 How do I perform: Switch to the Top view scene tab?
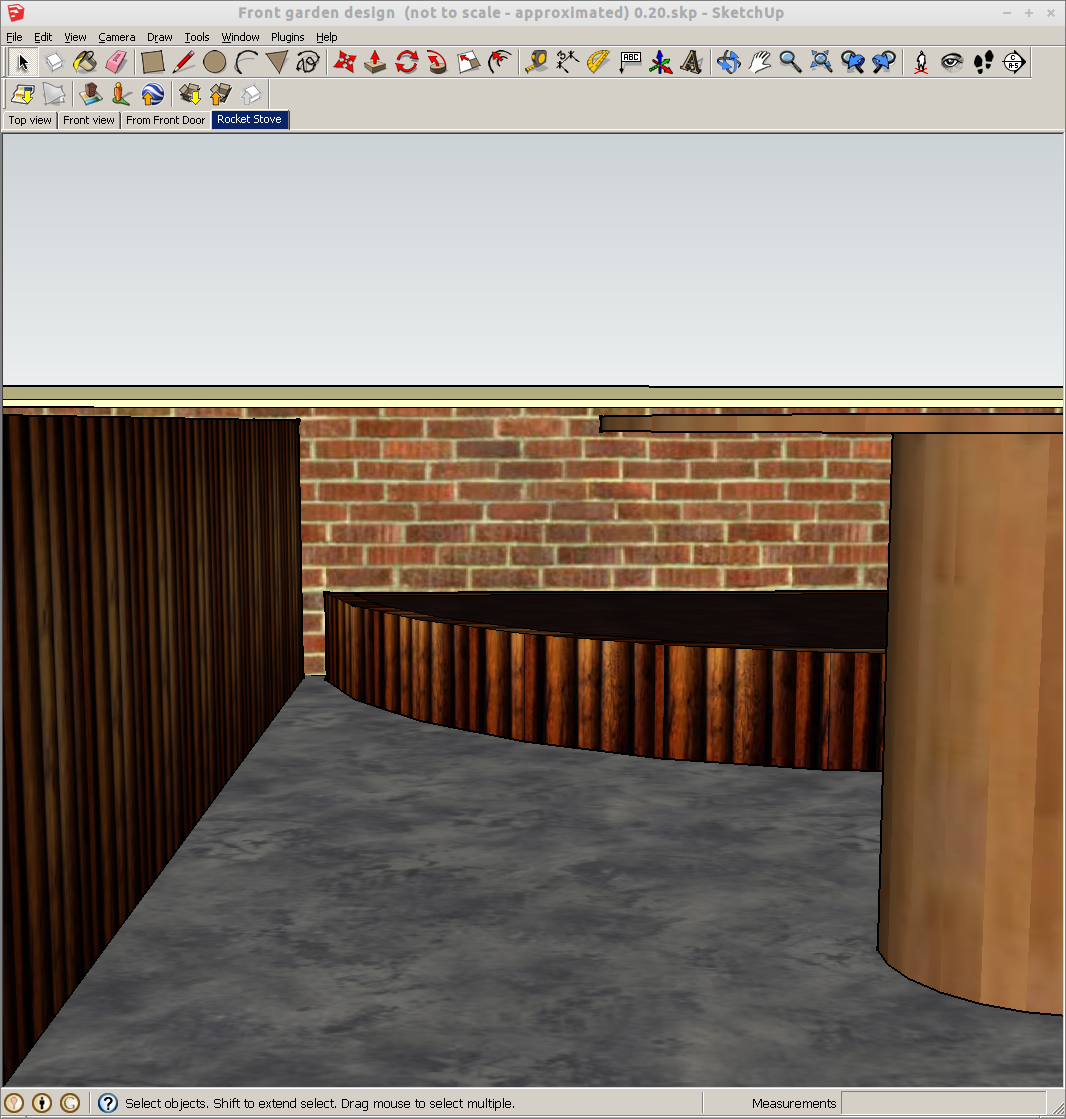pyautogui.click(x=30, y=120)
